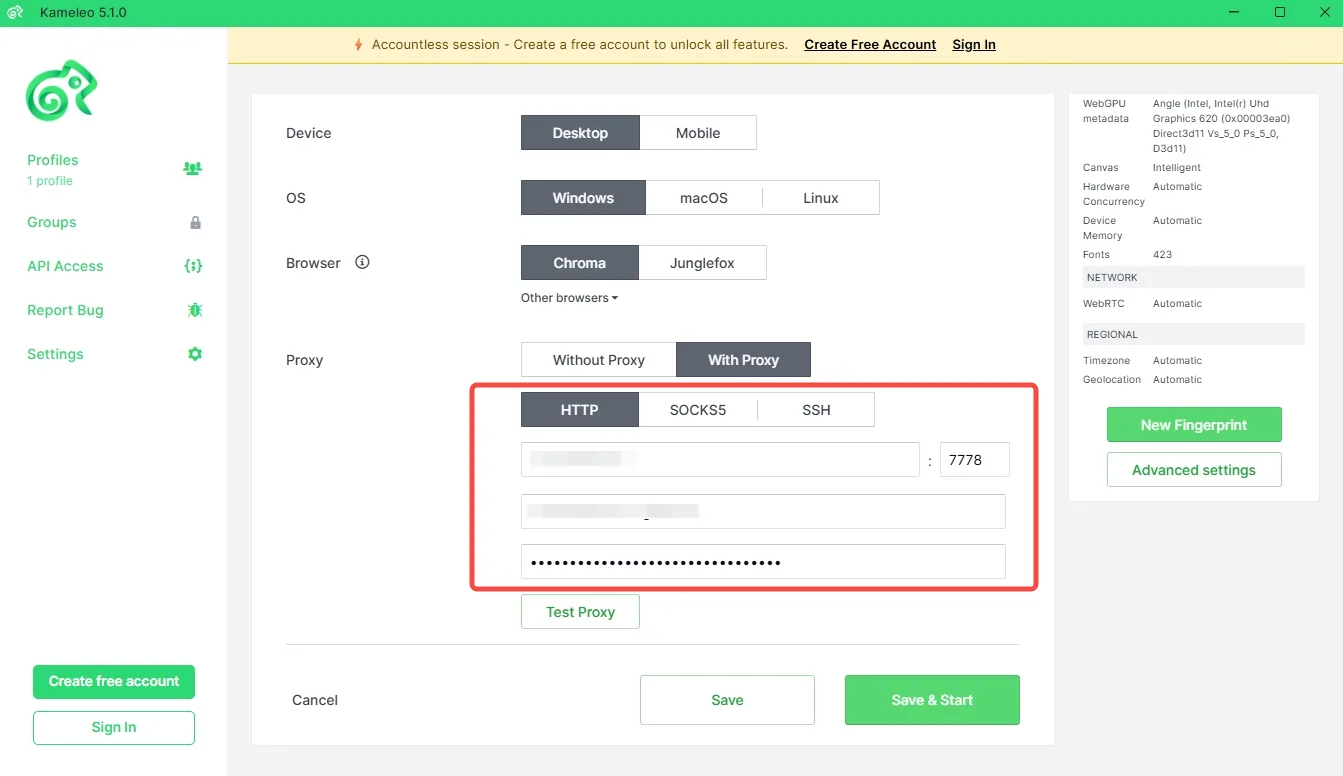Click the Groups lock icon
1343x776 pixels.
pos(195,222)
